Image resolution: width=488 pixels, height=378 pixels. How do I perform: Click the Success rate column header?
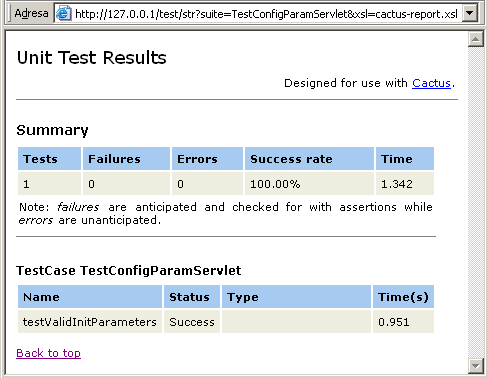tap(309, 159)
